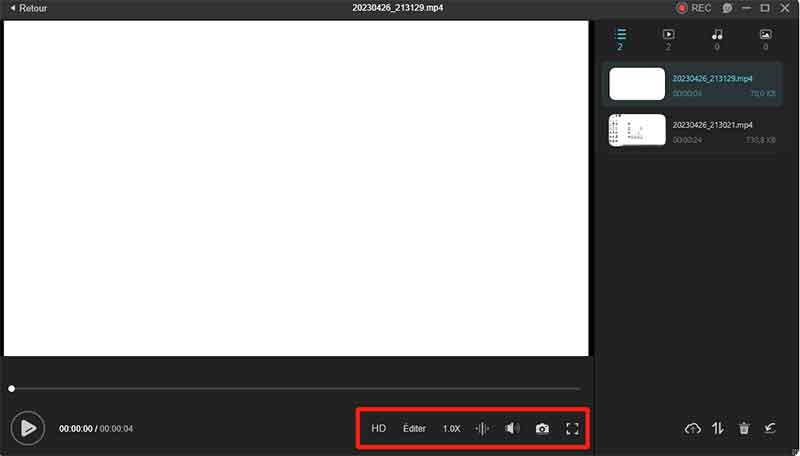
Task: Click file name 20230426_213129.mp4 in the list
Action: pos(712,79)
